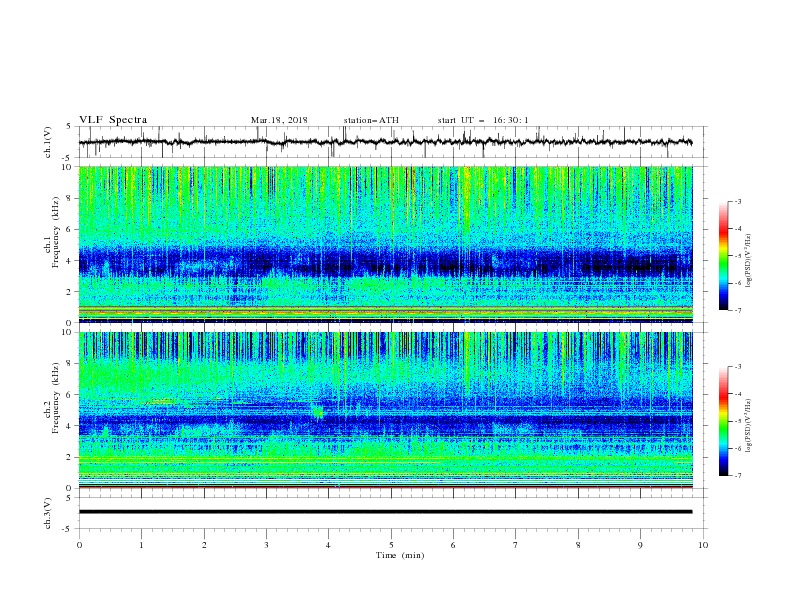Click the "station=ATH" header text
This screenshot has height=612, width=792.
[x=371, y=120]
